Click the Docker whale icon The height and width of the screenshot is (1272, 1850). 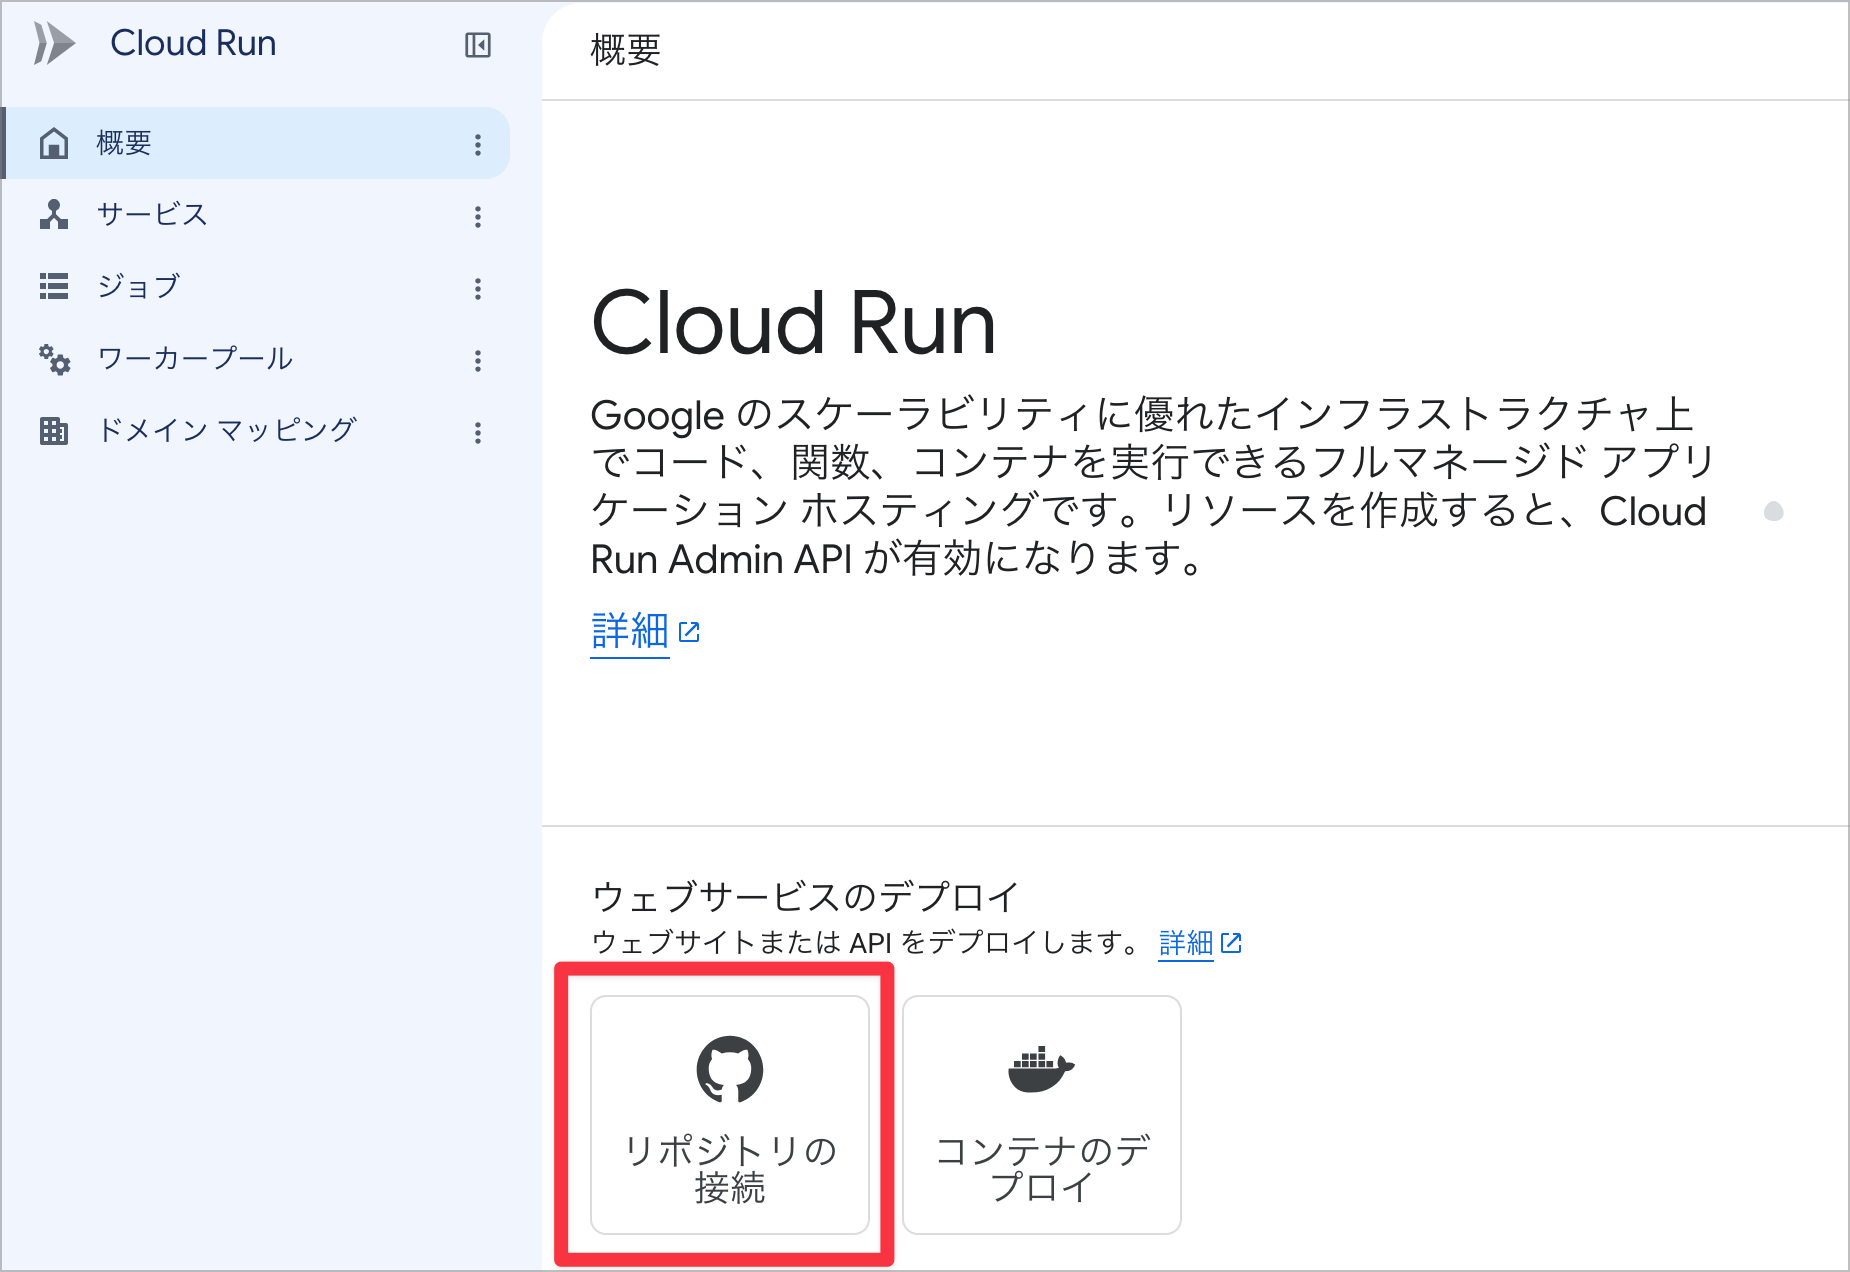click(x=1041, y=1069)
